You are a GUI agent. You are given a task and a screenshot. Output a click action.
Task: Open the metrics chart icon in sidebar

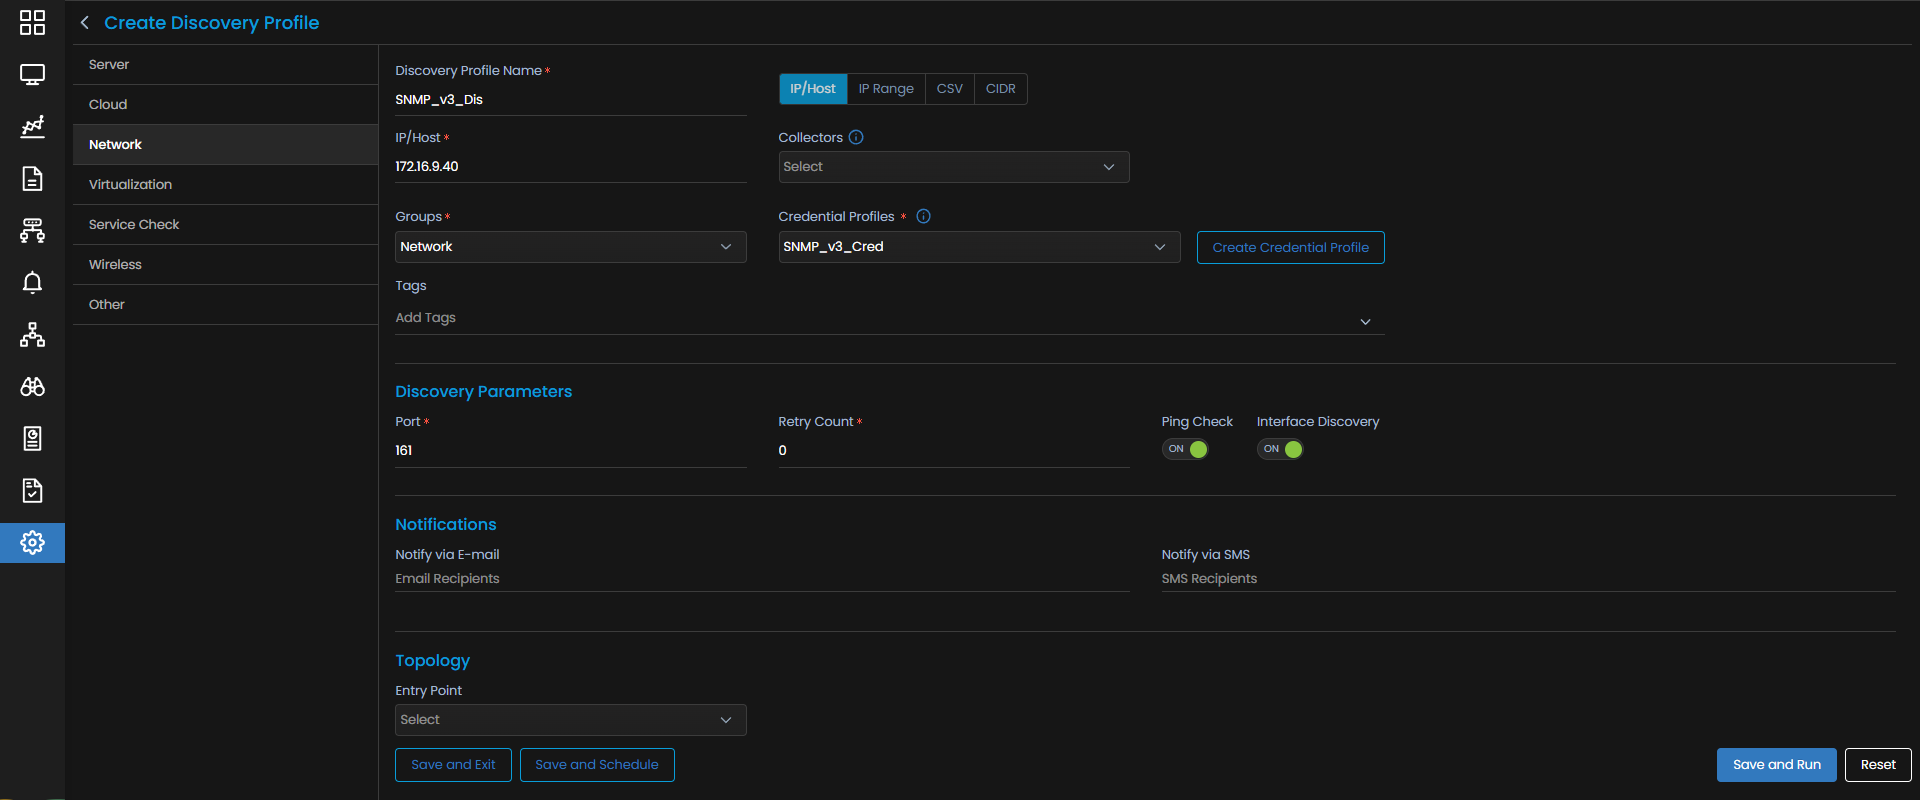coord(32,126)
